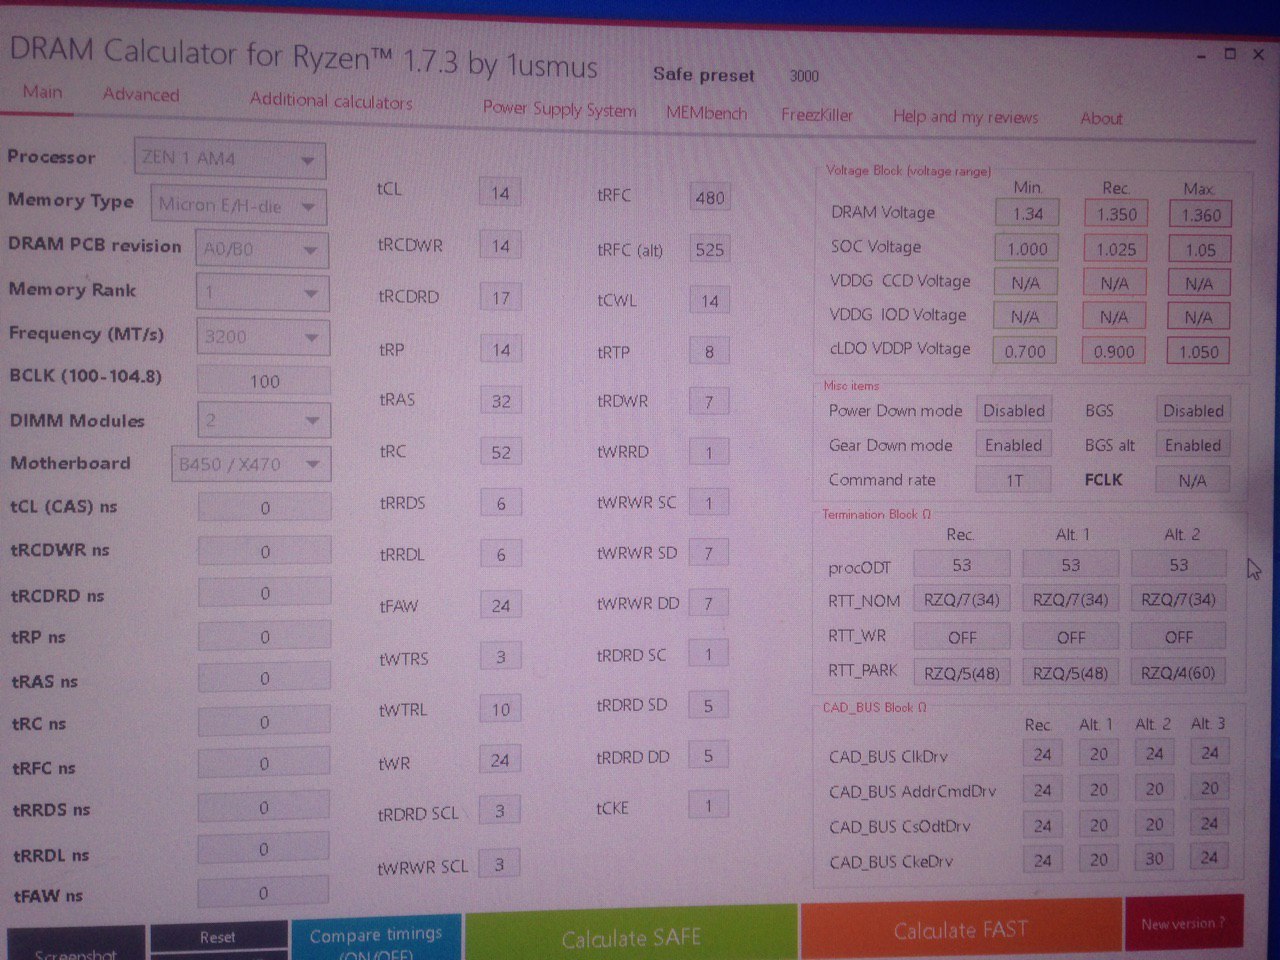This screenshot has height=960, width=1280.
Task: Click the tRFC value 480
Action: pyautogui.click(x=709, y=197)
